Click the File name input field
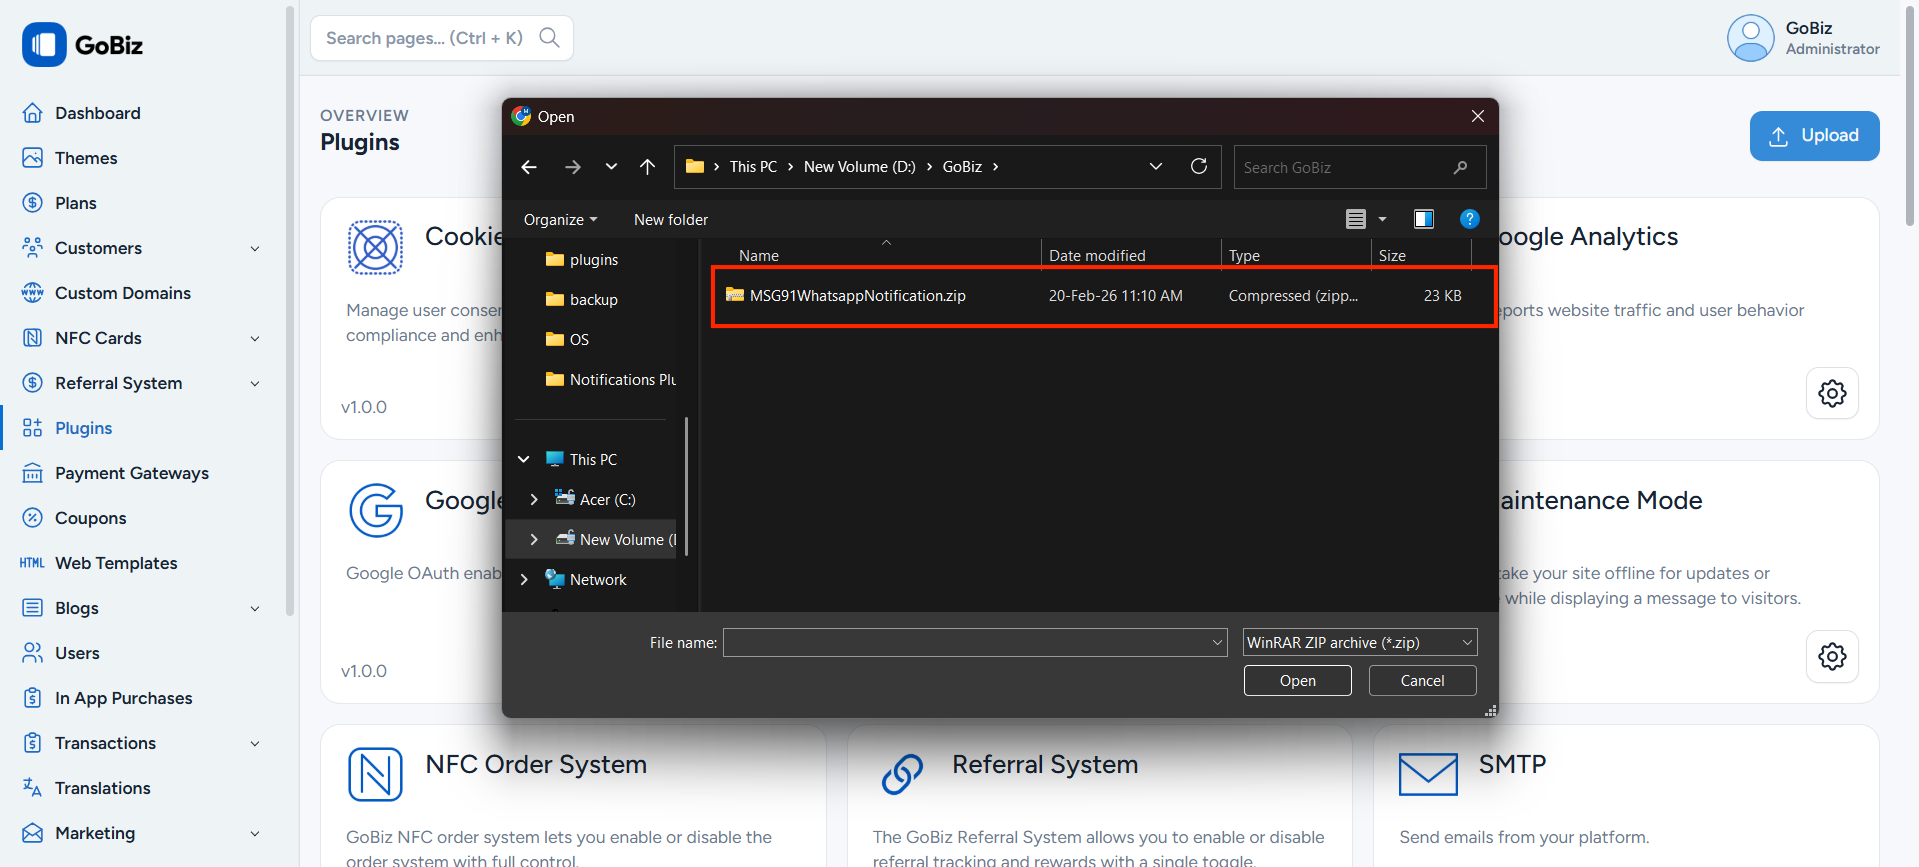Viewport: 1919px width, 867px height. (965, 642)
